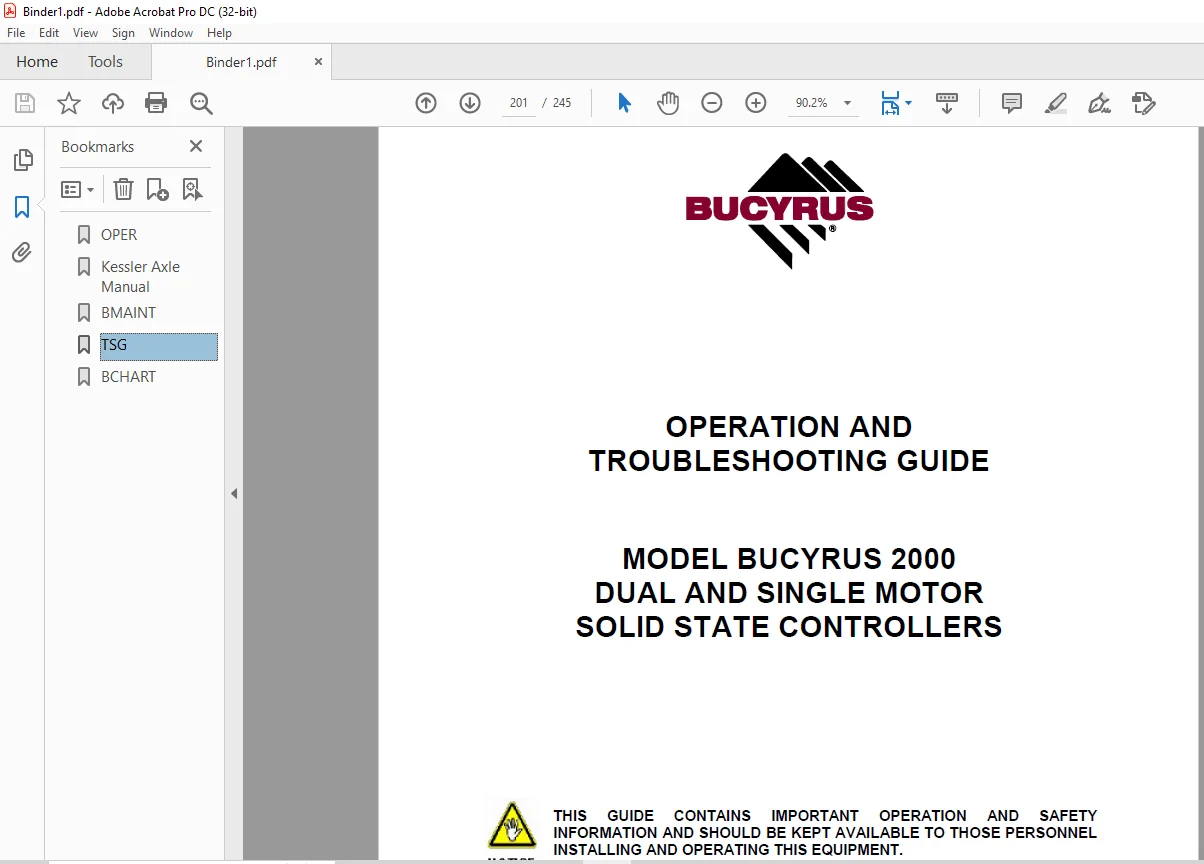Switch to the Tools tab
Screen dimensions: 1204x864
tap(105, 62)
